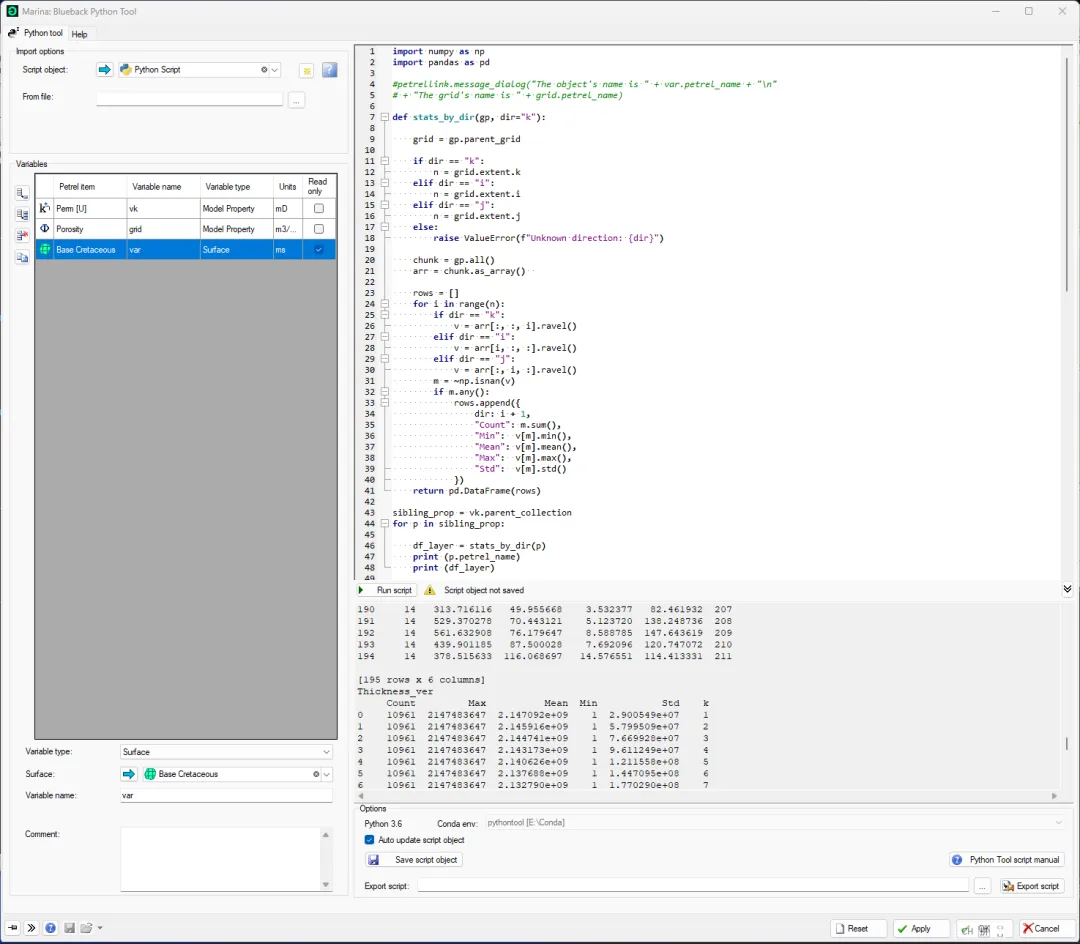The width and height of the screenshot is (1080, 944).
Task: Click the pin icon in the bottom toolbar
Action: pyautogui.click(x=12, y=927)
